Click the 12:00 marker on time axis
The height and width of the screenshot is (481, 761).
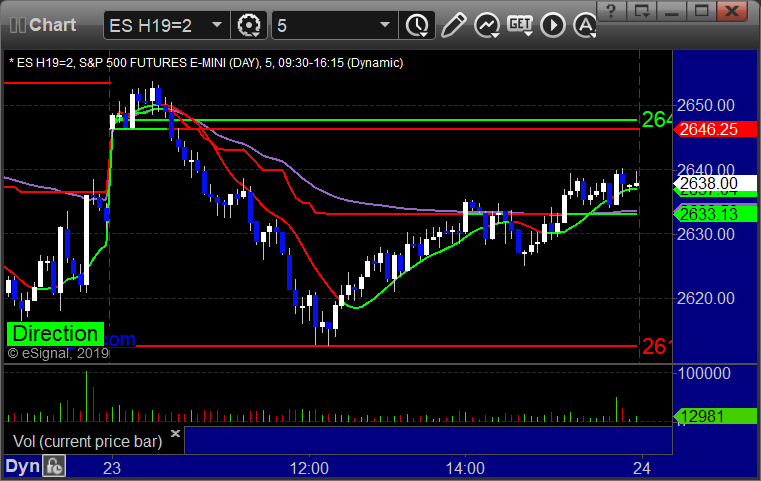click(309, 467)
